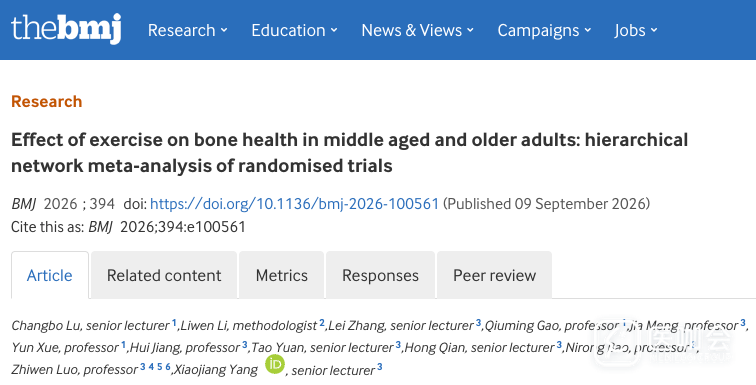Click the thebmj logo

66,29
